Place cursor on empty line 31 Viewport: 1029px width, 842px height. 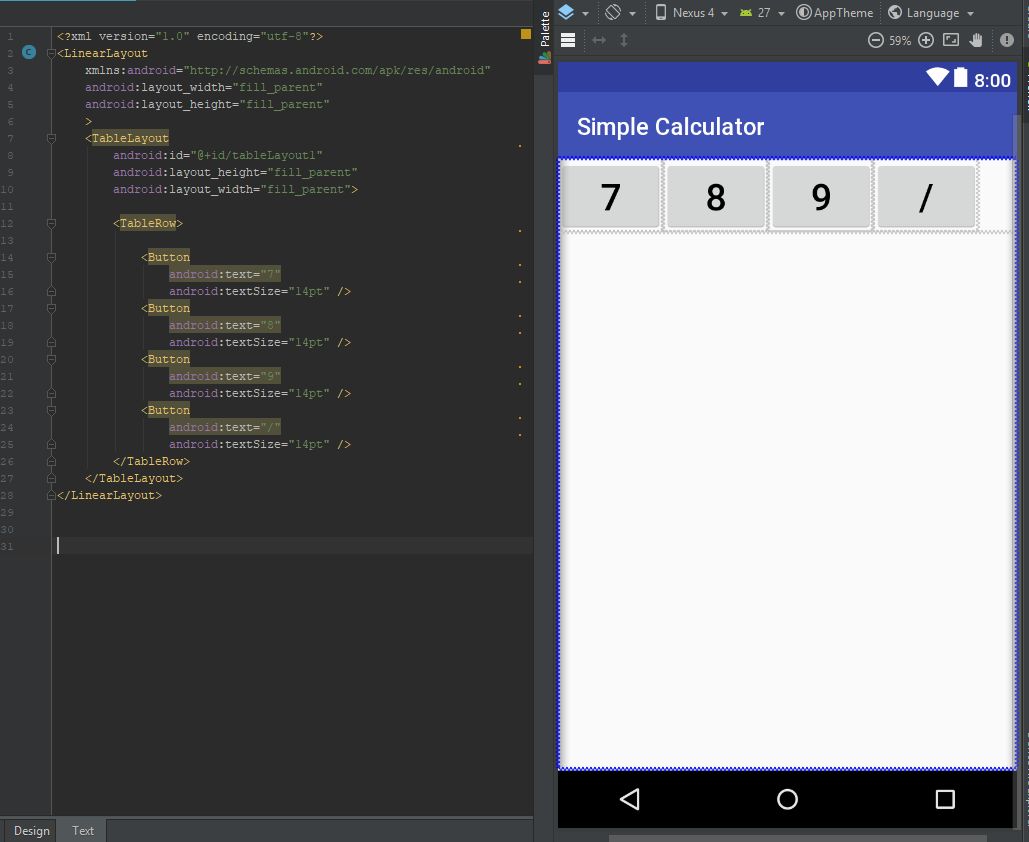(295, 546)
